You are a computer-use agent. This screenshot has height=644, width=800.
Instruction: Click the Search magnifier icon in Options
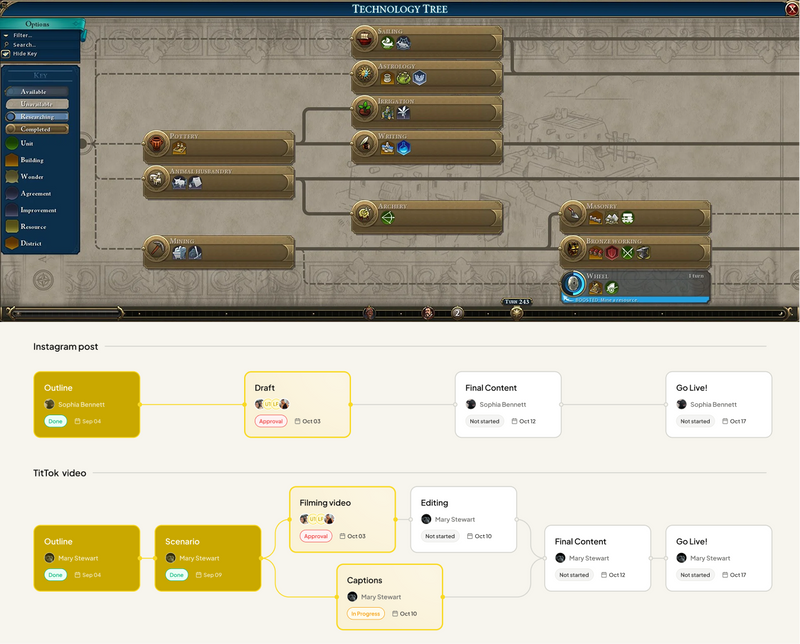(x=6, y=44)
